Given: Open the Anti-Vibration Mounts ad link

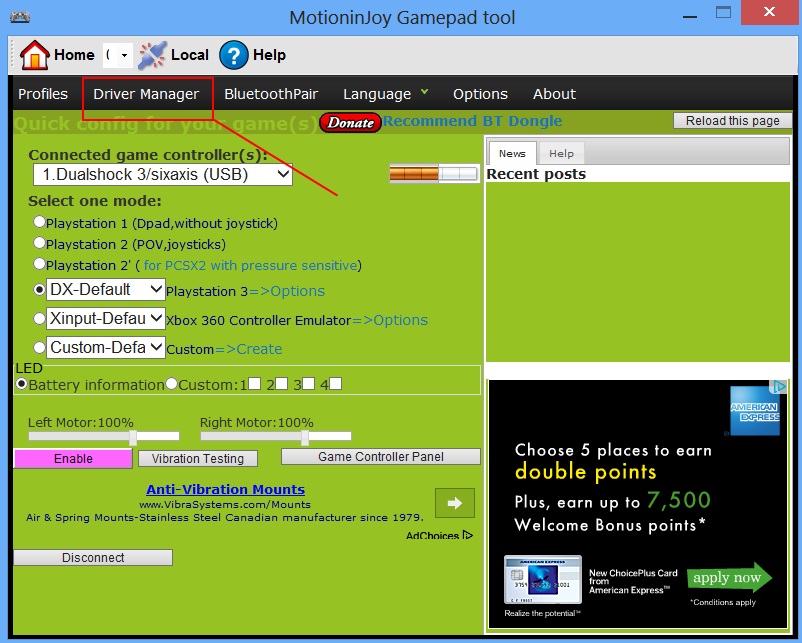Looking at the screenshot, I should (225, 489).
